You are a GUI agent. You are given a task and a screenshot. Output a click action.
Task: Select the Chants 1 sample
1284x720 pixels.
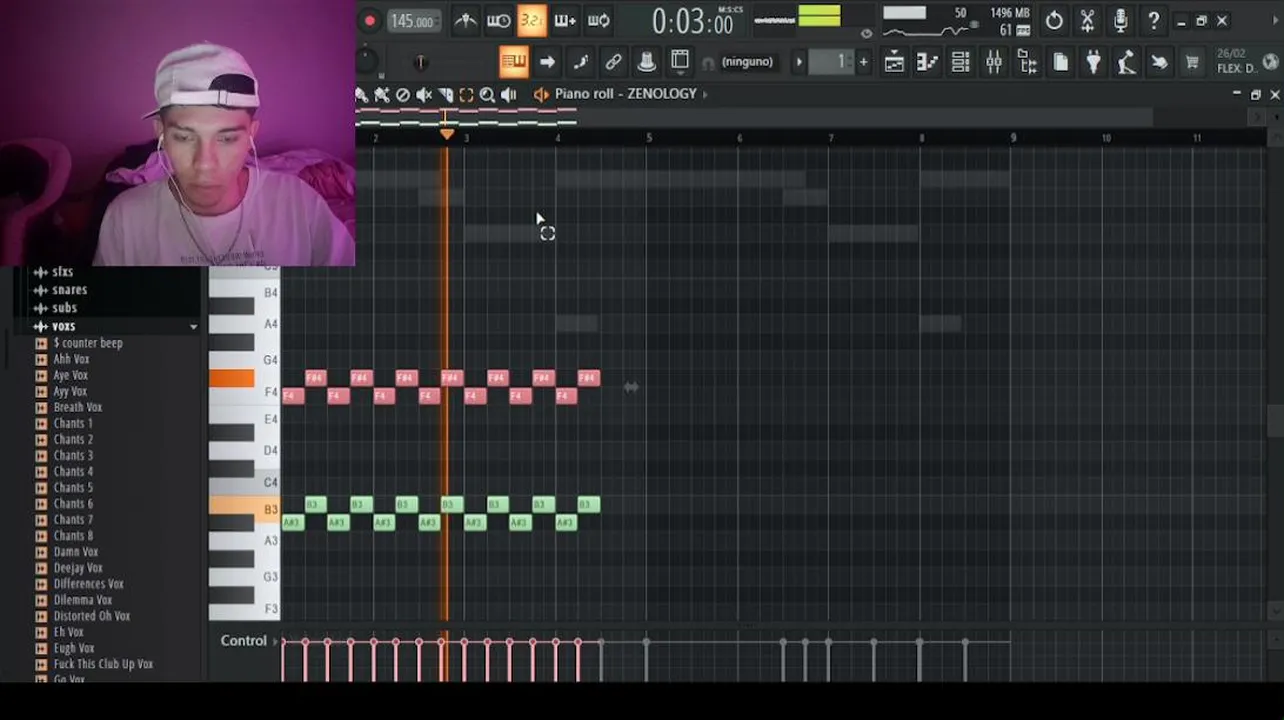(73, 423)
